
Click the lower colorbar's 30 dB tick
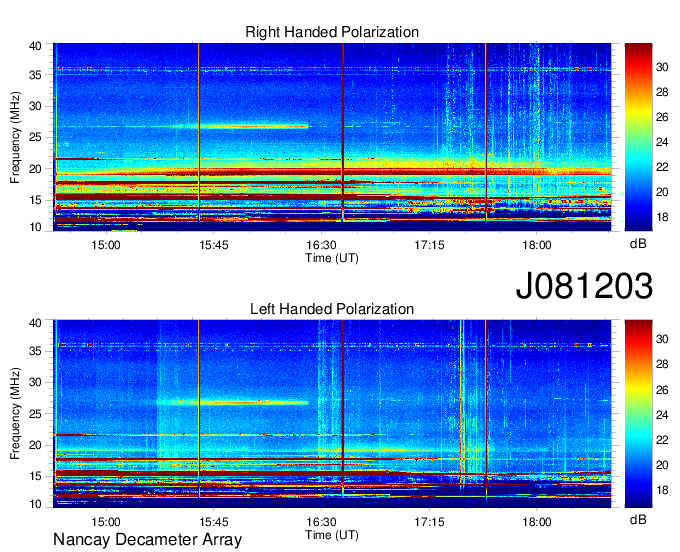[662, 339]
